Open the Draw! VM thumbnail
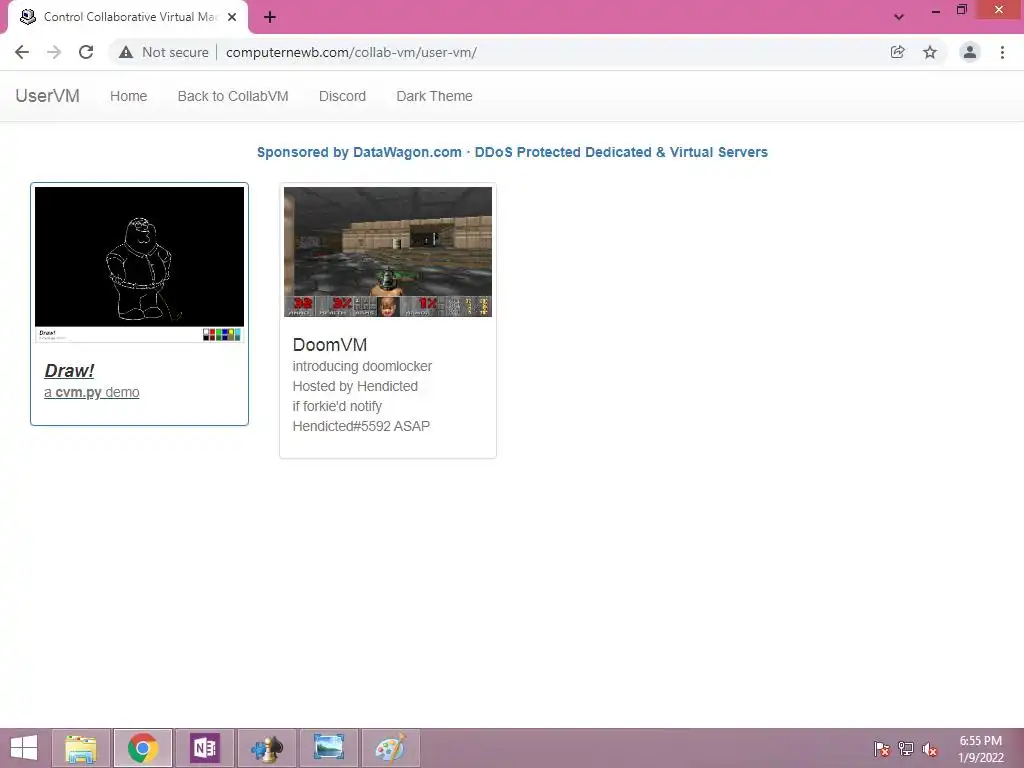This screenshot has width=1024, height=768. pos(139,264)
